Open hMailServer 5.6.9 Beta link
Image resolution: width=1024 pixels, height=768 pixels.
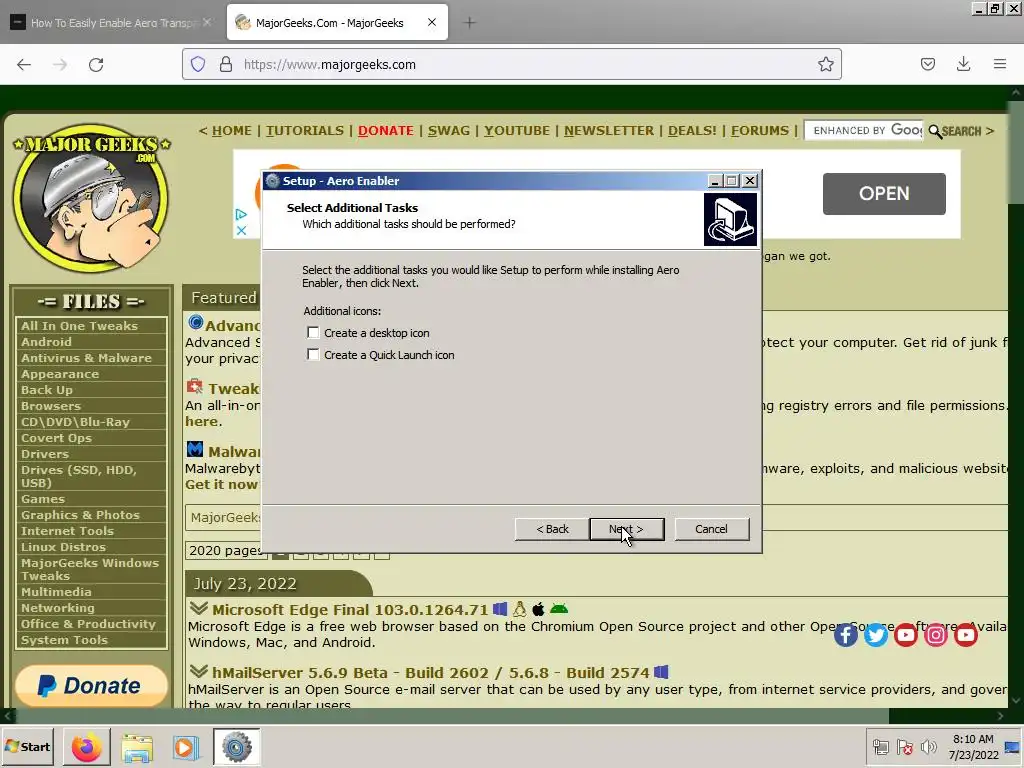click(431, 673)
